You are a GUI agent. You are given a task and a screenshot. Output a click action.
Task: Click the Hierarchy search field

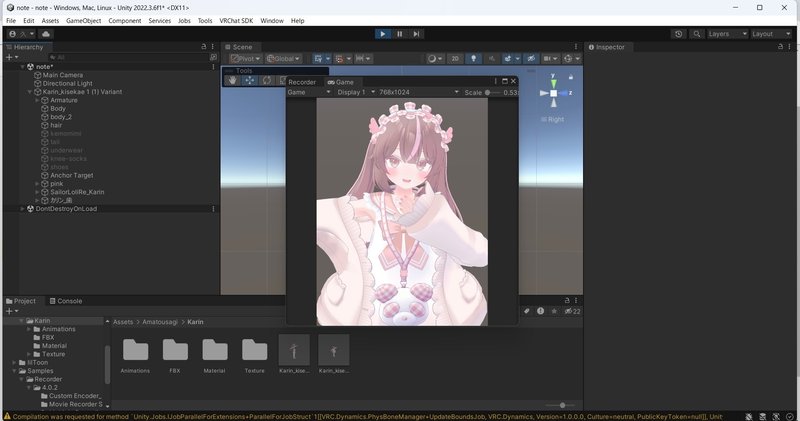pyautogui.click(x=128, y=57)
